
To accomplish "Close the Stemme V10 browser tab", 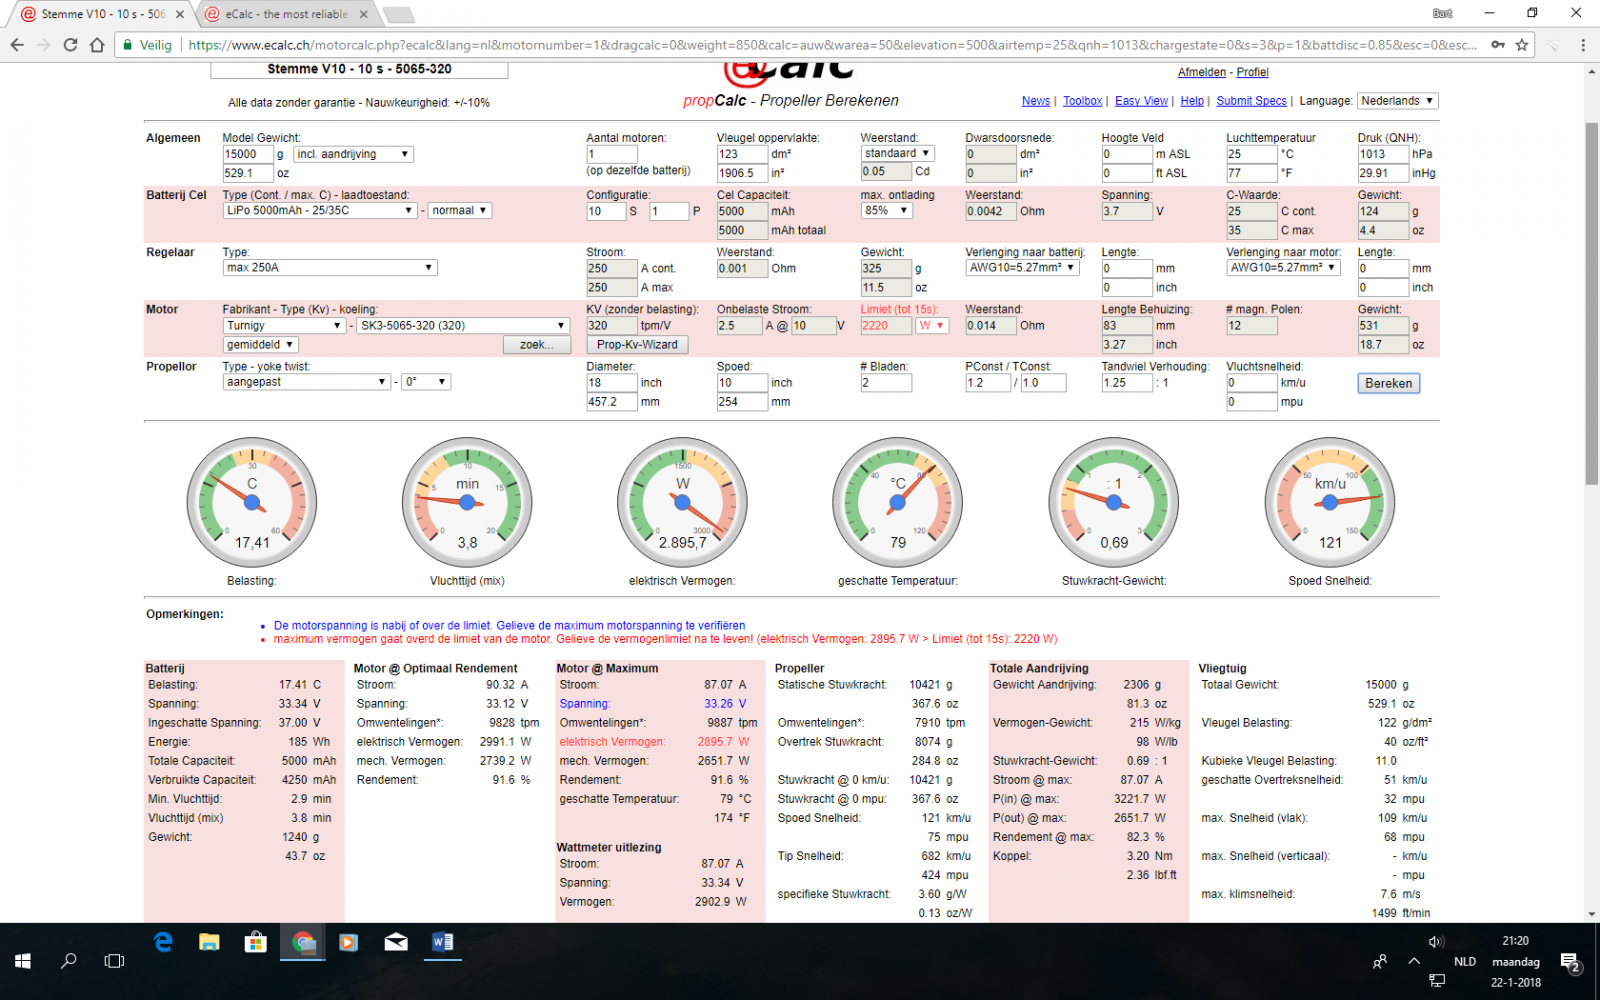I will pos(181,14).
